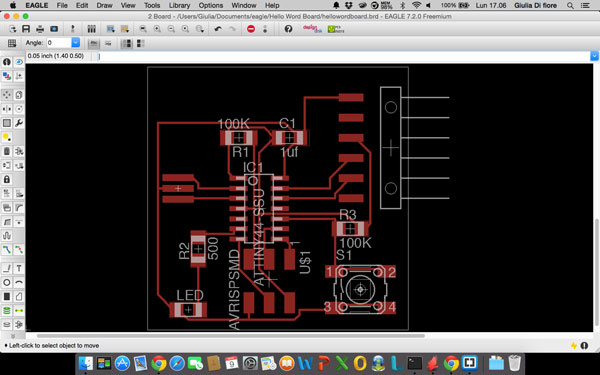Select the Circle drawing tool

pos(7,282)
